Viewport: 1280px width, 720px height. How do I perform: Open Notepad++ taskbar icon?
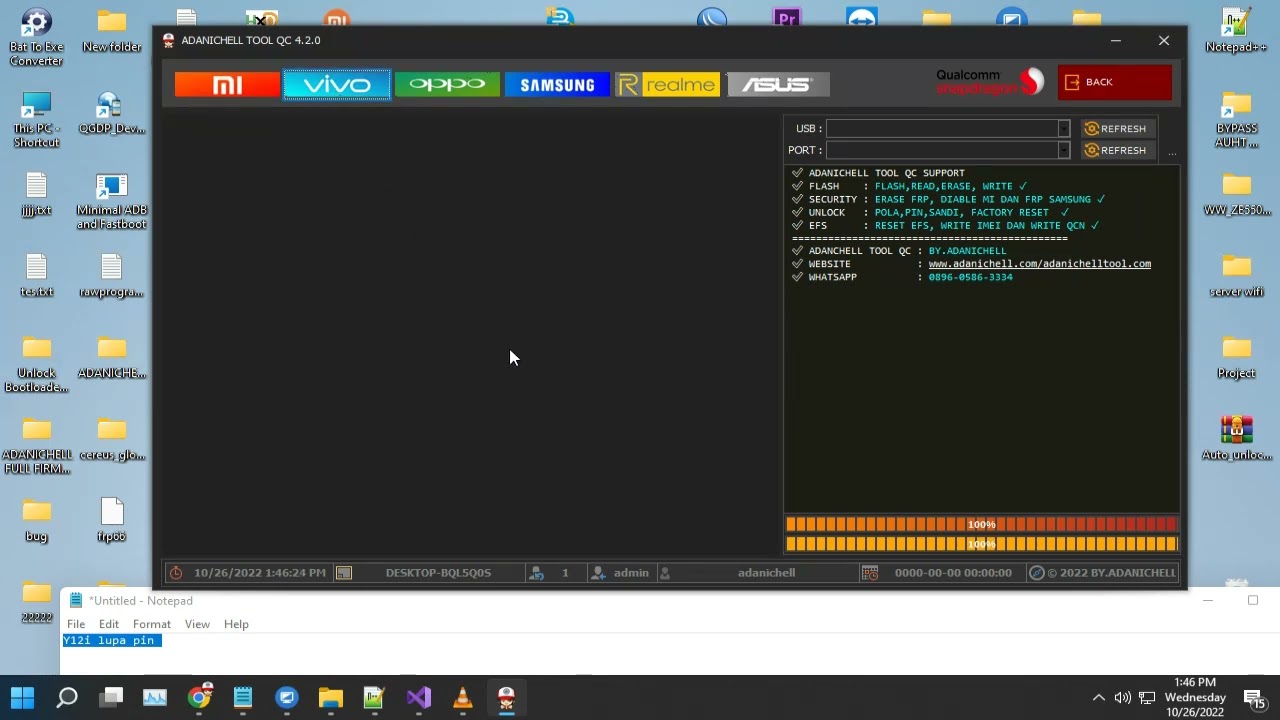point(375,697)
